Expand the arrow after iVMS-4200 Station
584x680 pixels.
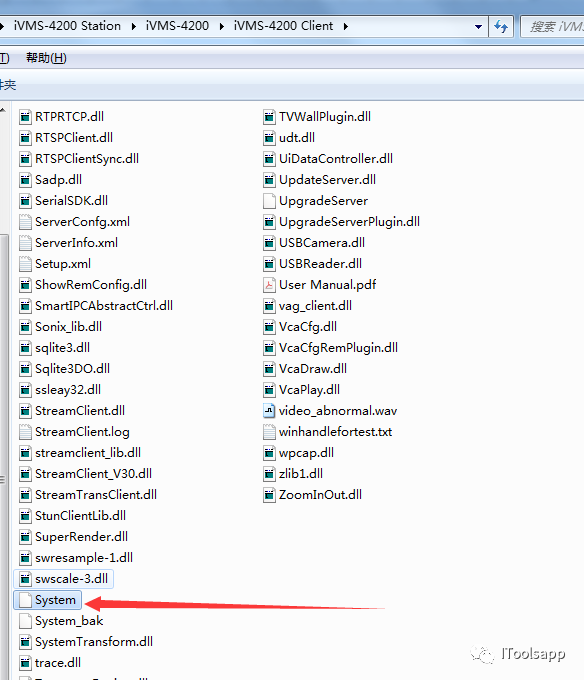134,27
